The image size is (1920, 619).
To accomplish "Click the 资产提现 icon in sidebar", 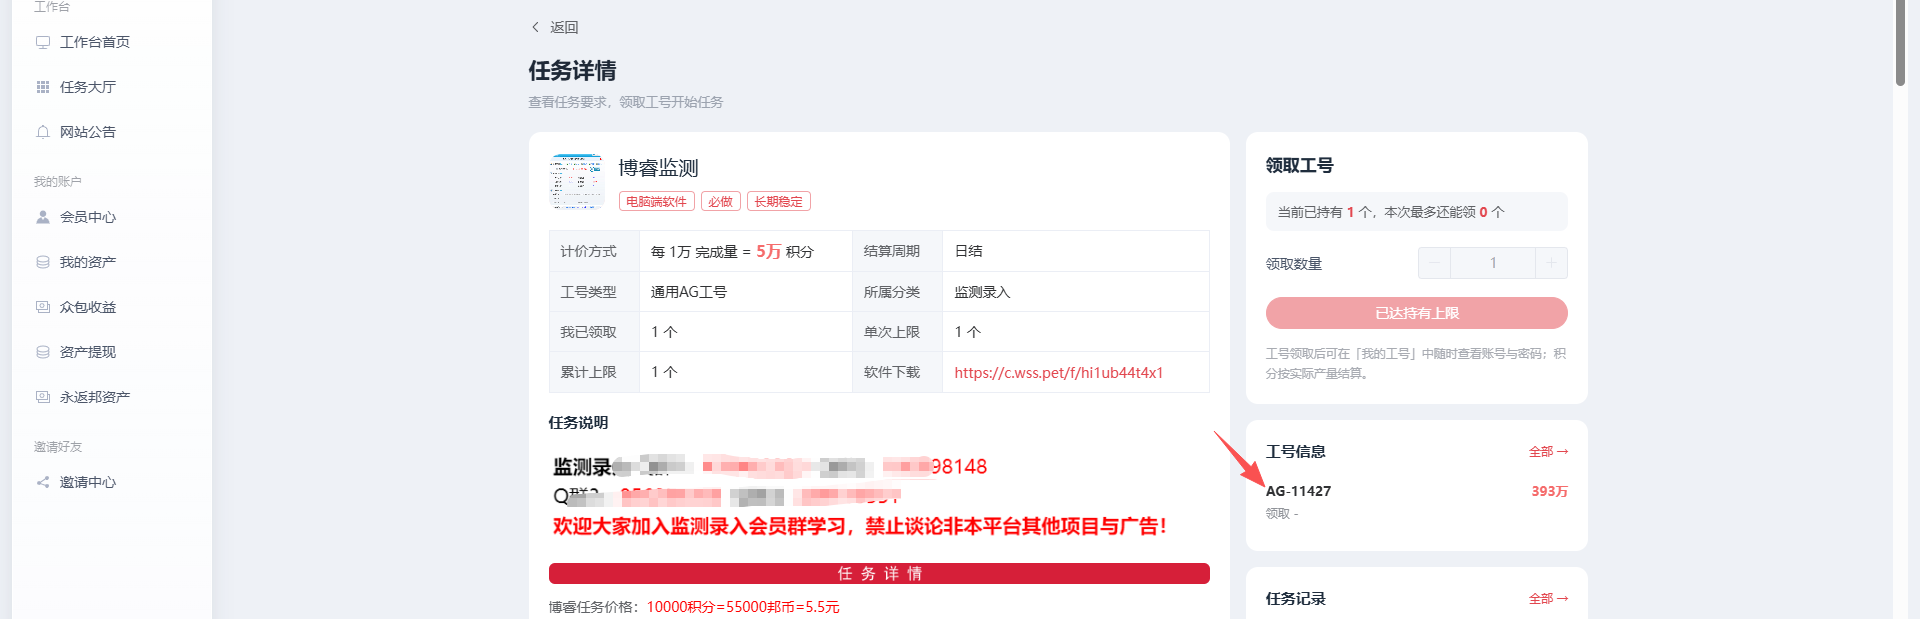I will (x=43, y=352).
